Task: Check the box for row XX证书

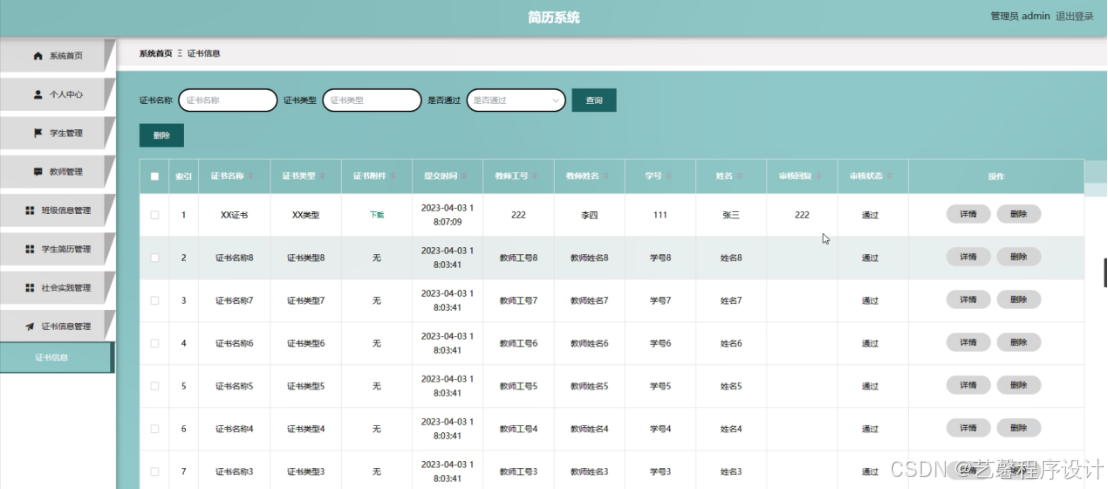Action: [155, 215]
